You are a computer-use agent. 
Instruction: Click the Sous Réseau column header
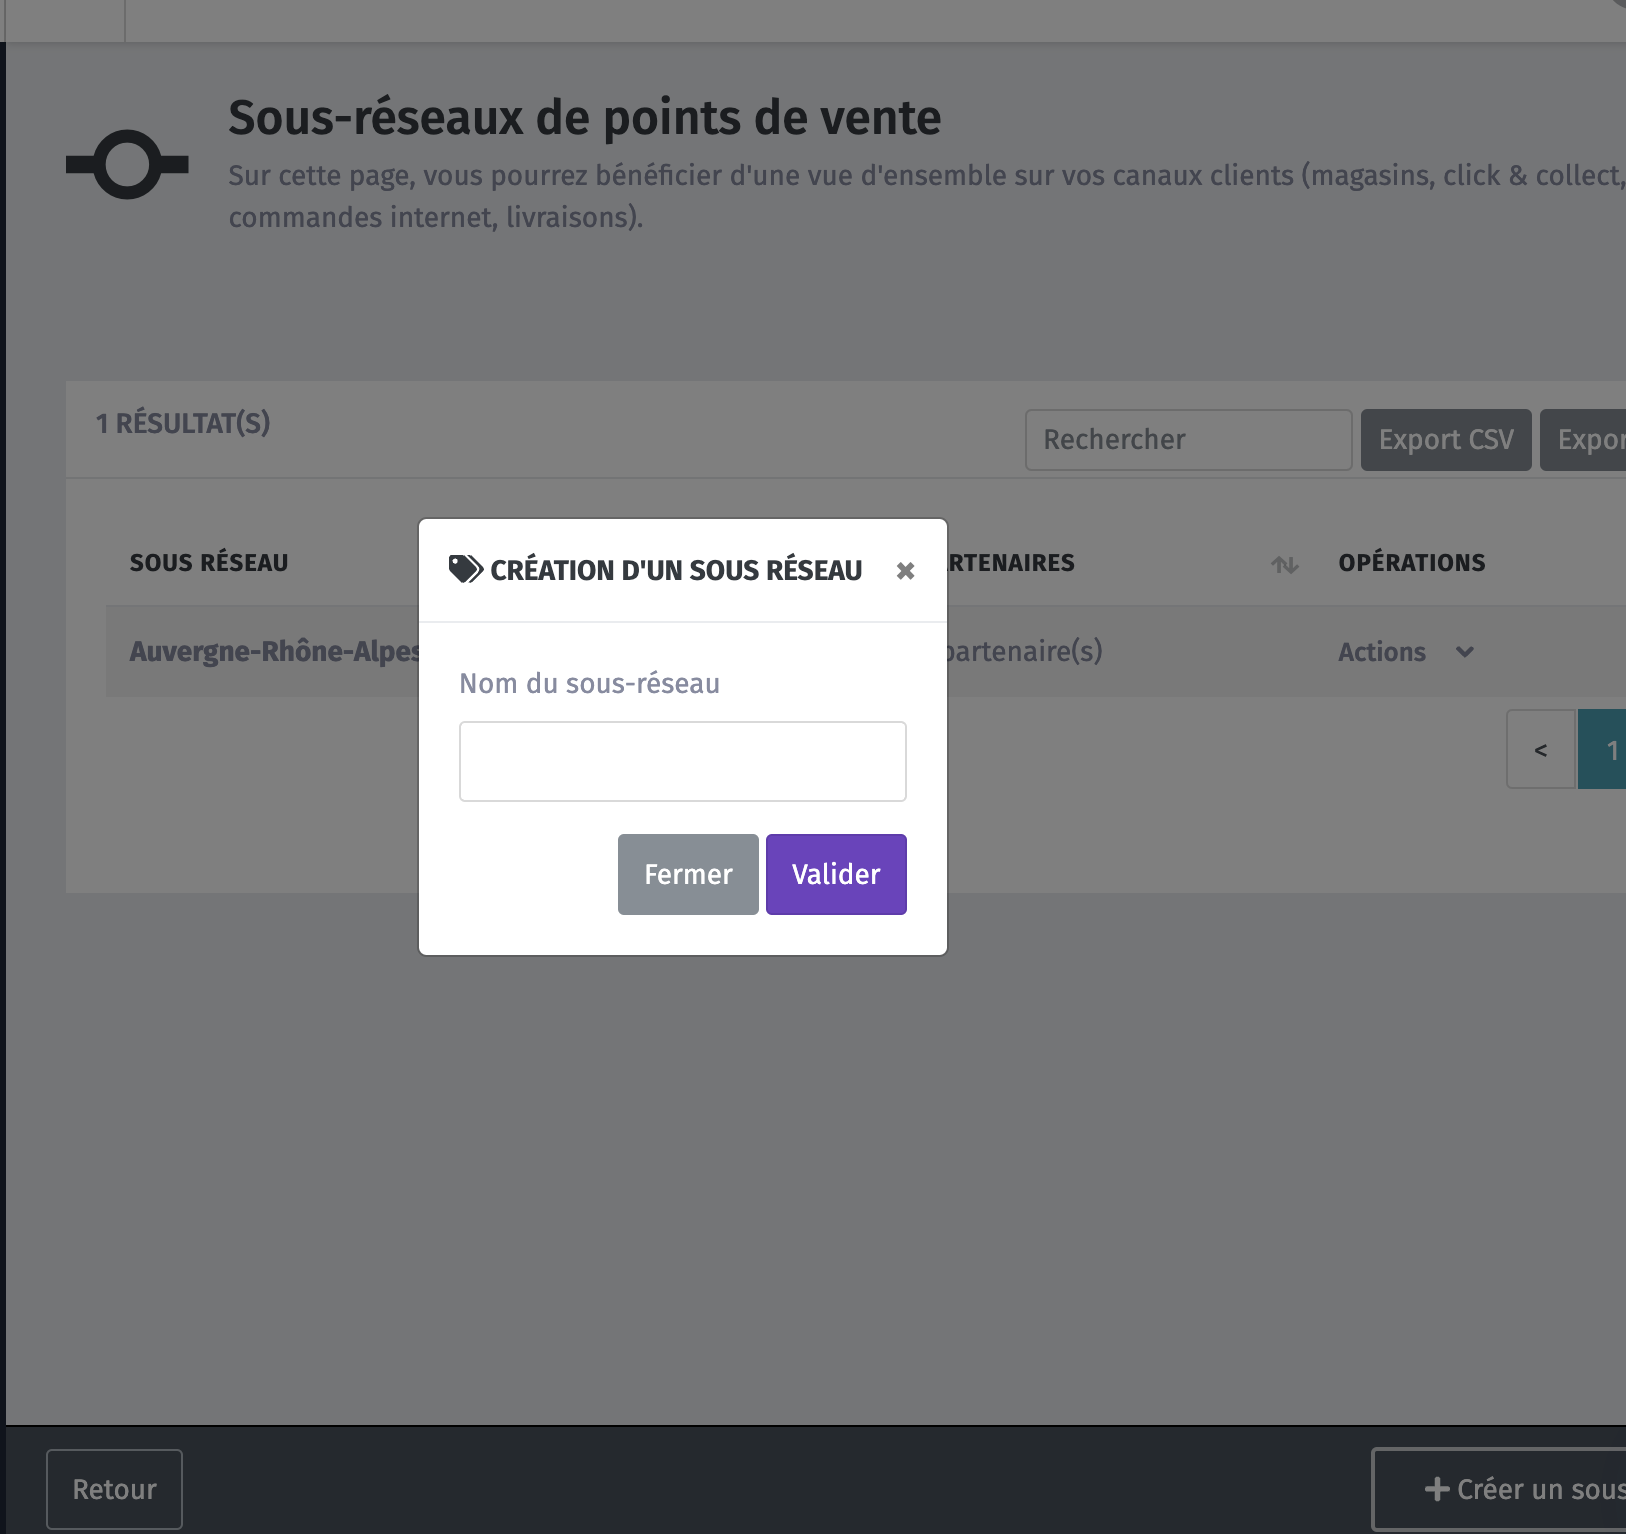click(x=209, y=563)
